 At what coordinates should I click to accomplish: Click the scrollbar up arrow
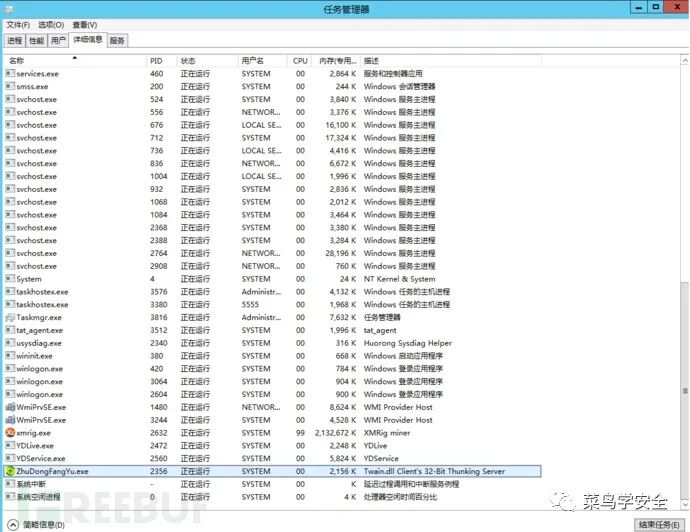(685, 60)
